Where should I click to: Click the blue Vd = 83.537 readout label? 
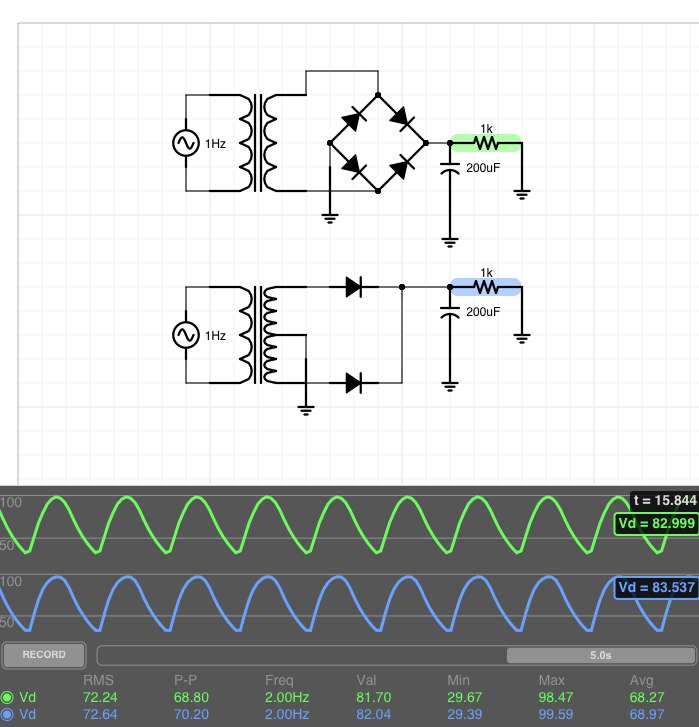[x=655, y=587]
